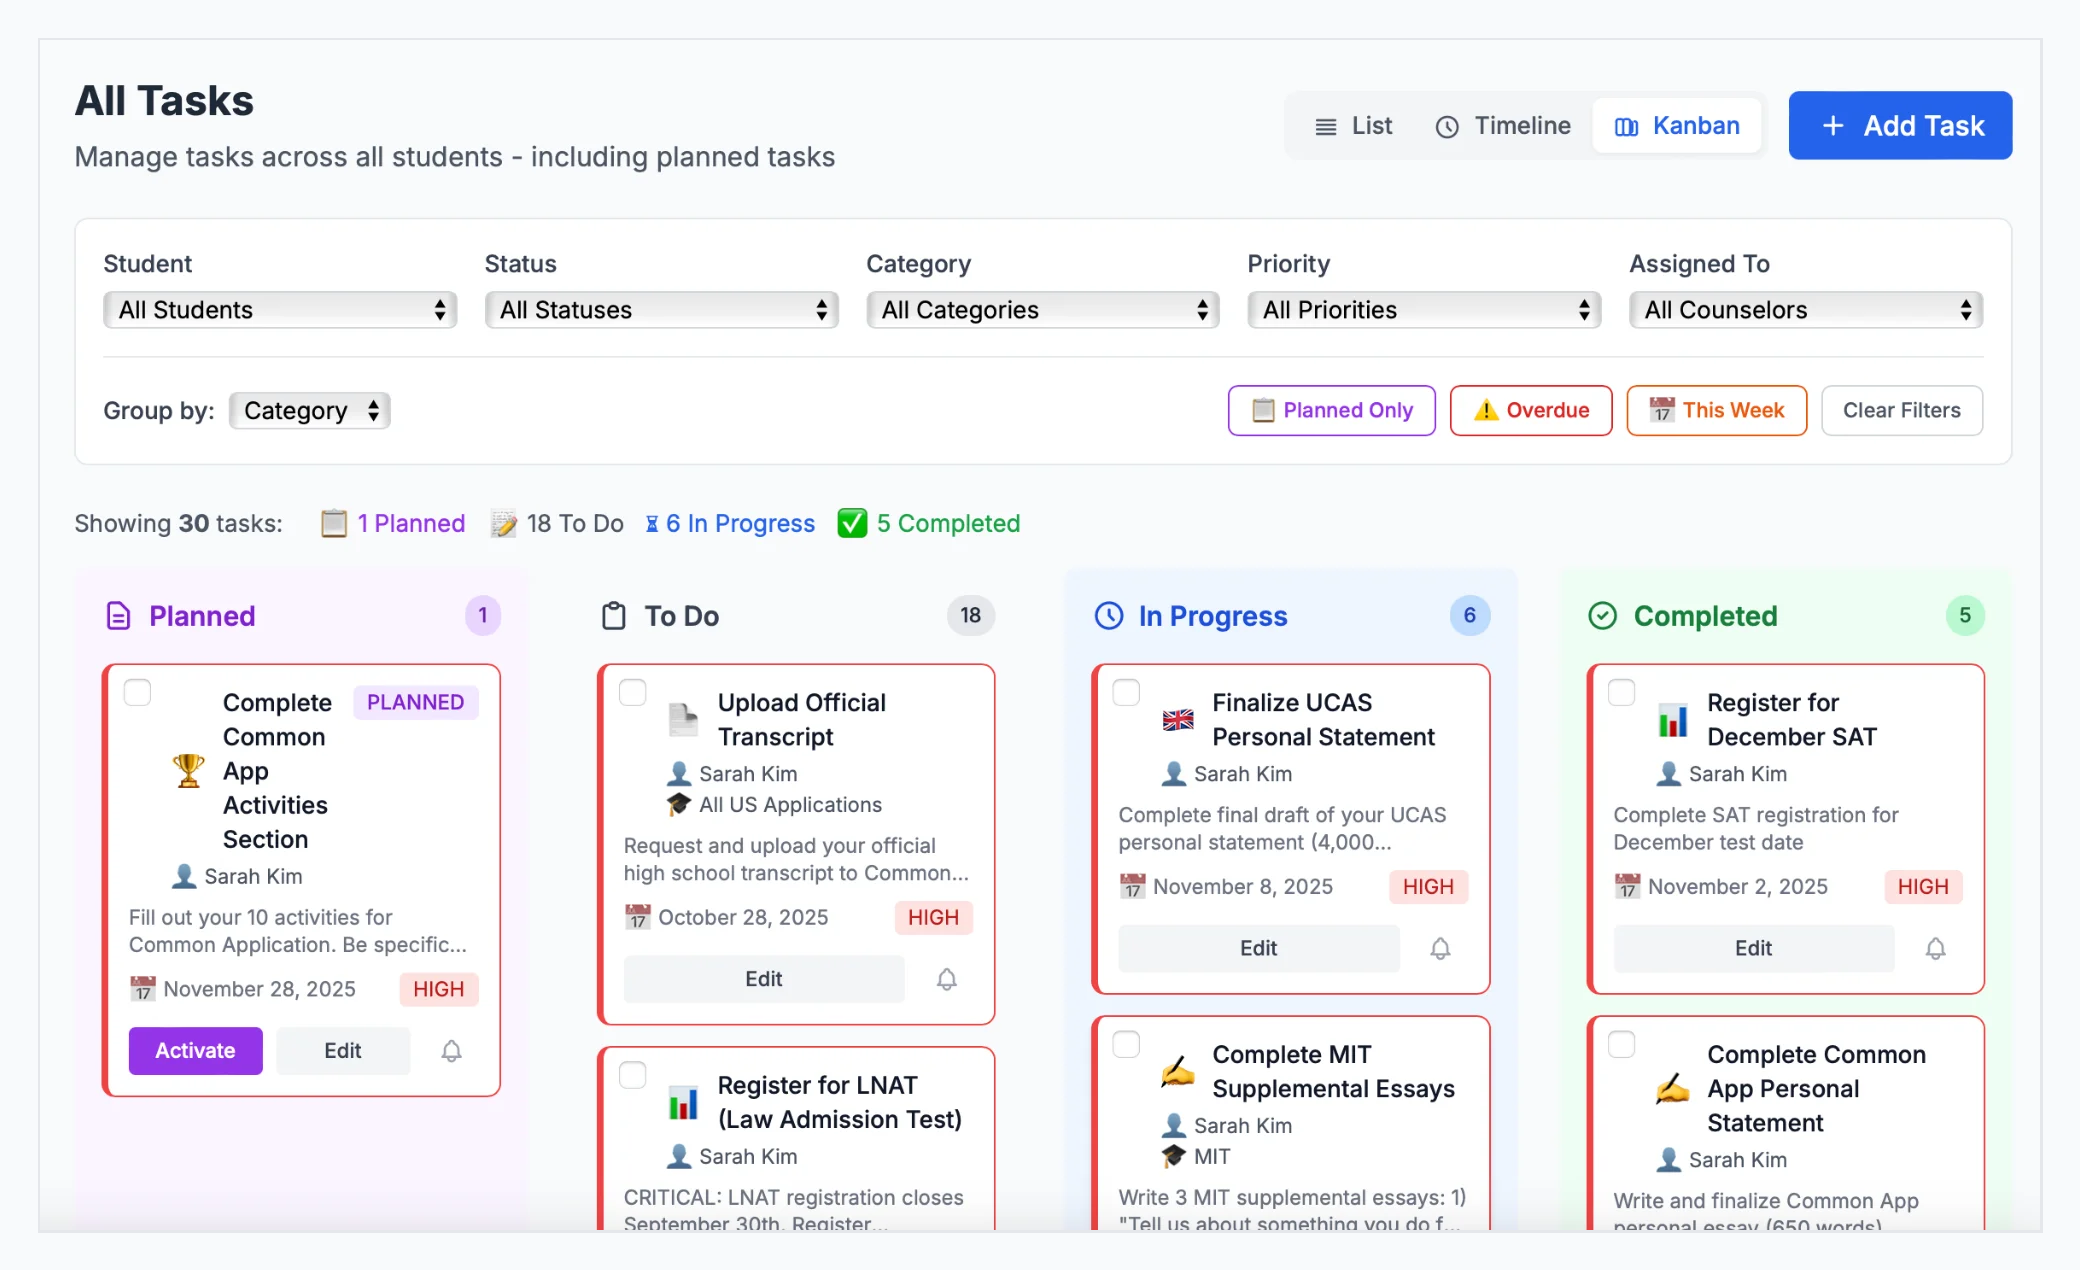This screenshot has height=1270, width=2080.
Task: Select the This Week filter
Action: tap(1716, 410)
